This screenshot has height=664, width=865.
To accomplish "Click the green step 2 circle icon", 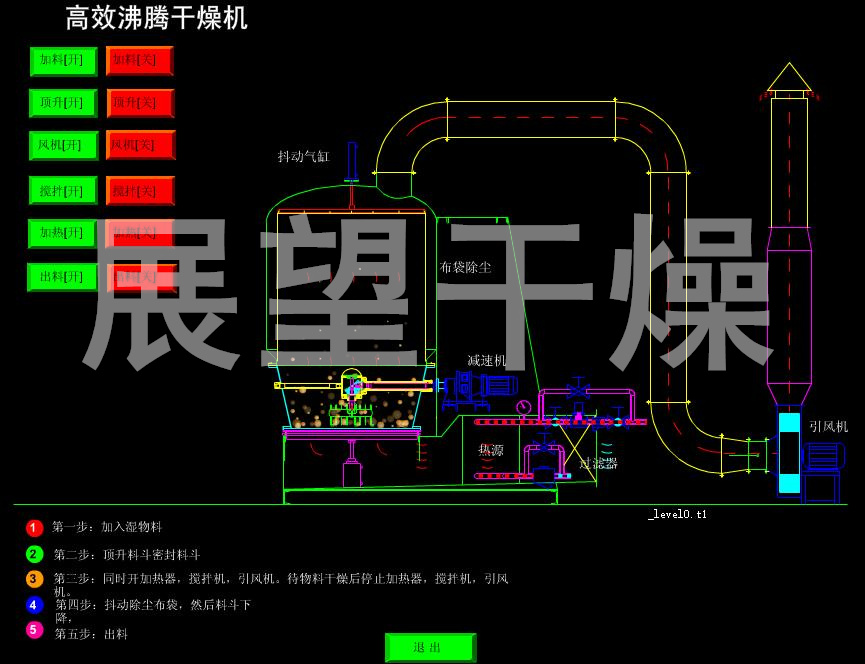I will click(x=35, y=554).
